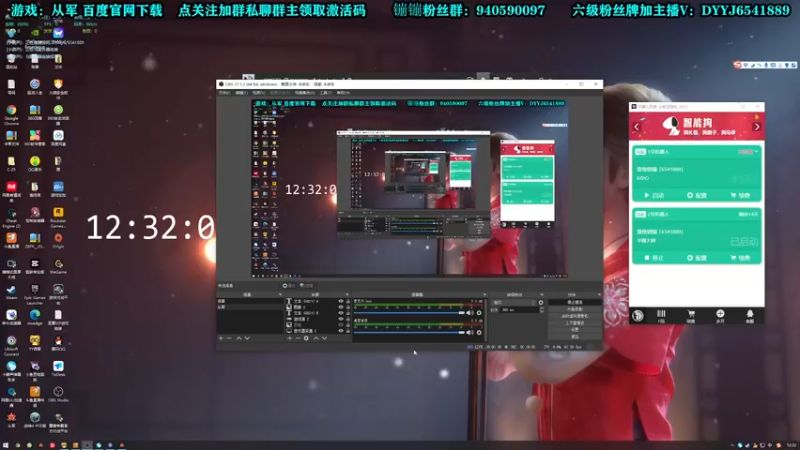Click 设置 button in OBS controls
This screenshot has width=800, height=450.
click(x=575, y=330)
